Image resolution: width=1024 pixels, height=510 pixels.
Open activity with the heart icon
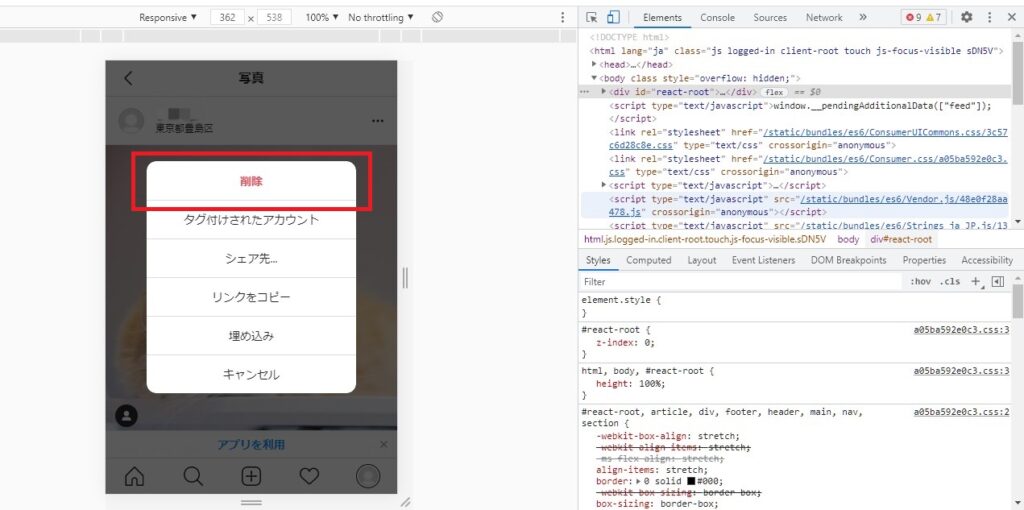tap(309, 476)
